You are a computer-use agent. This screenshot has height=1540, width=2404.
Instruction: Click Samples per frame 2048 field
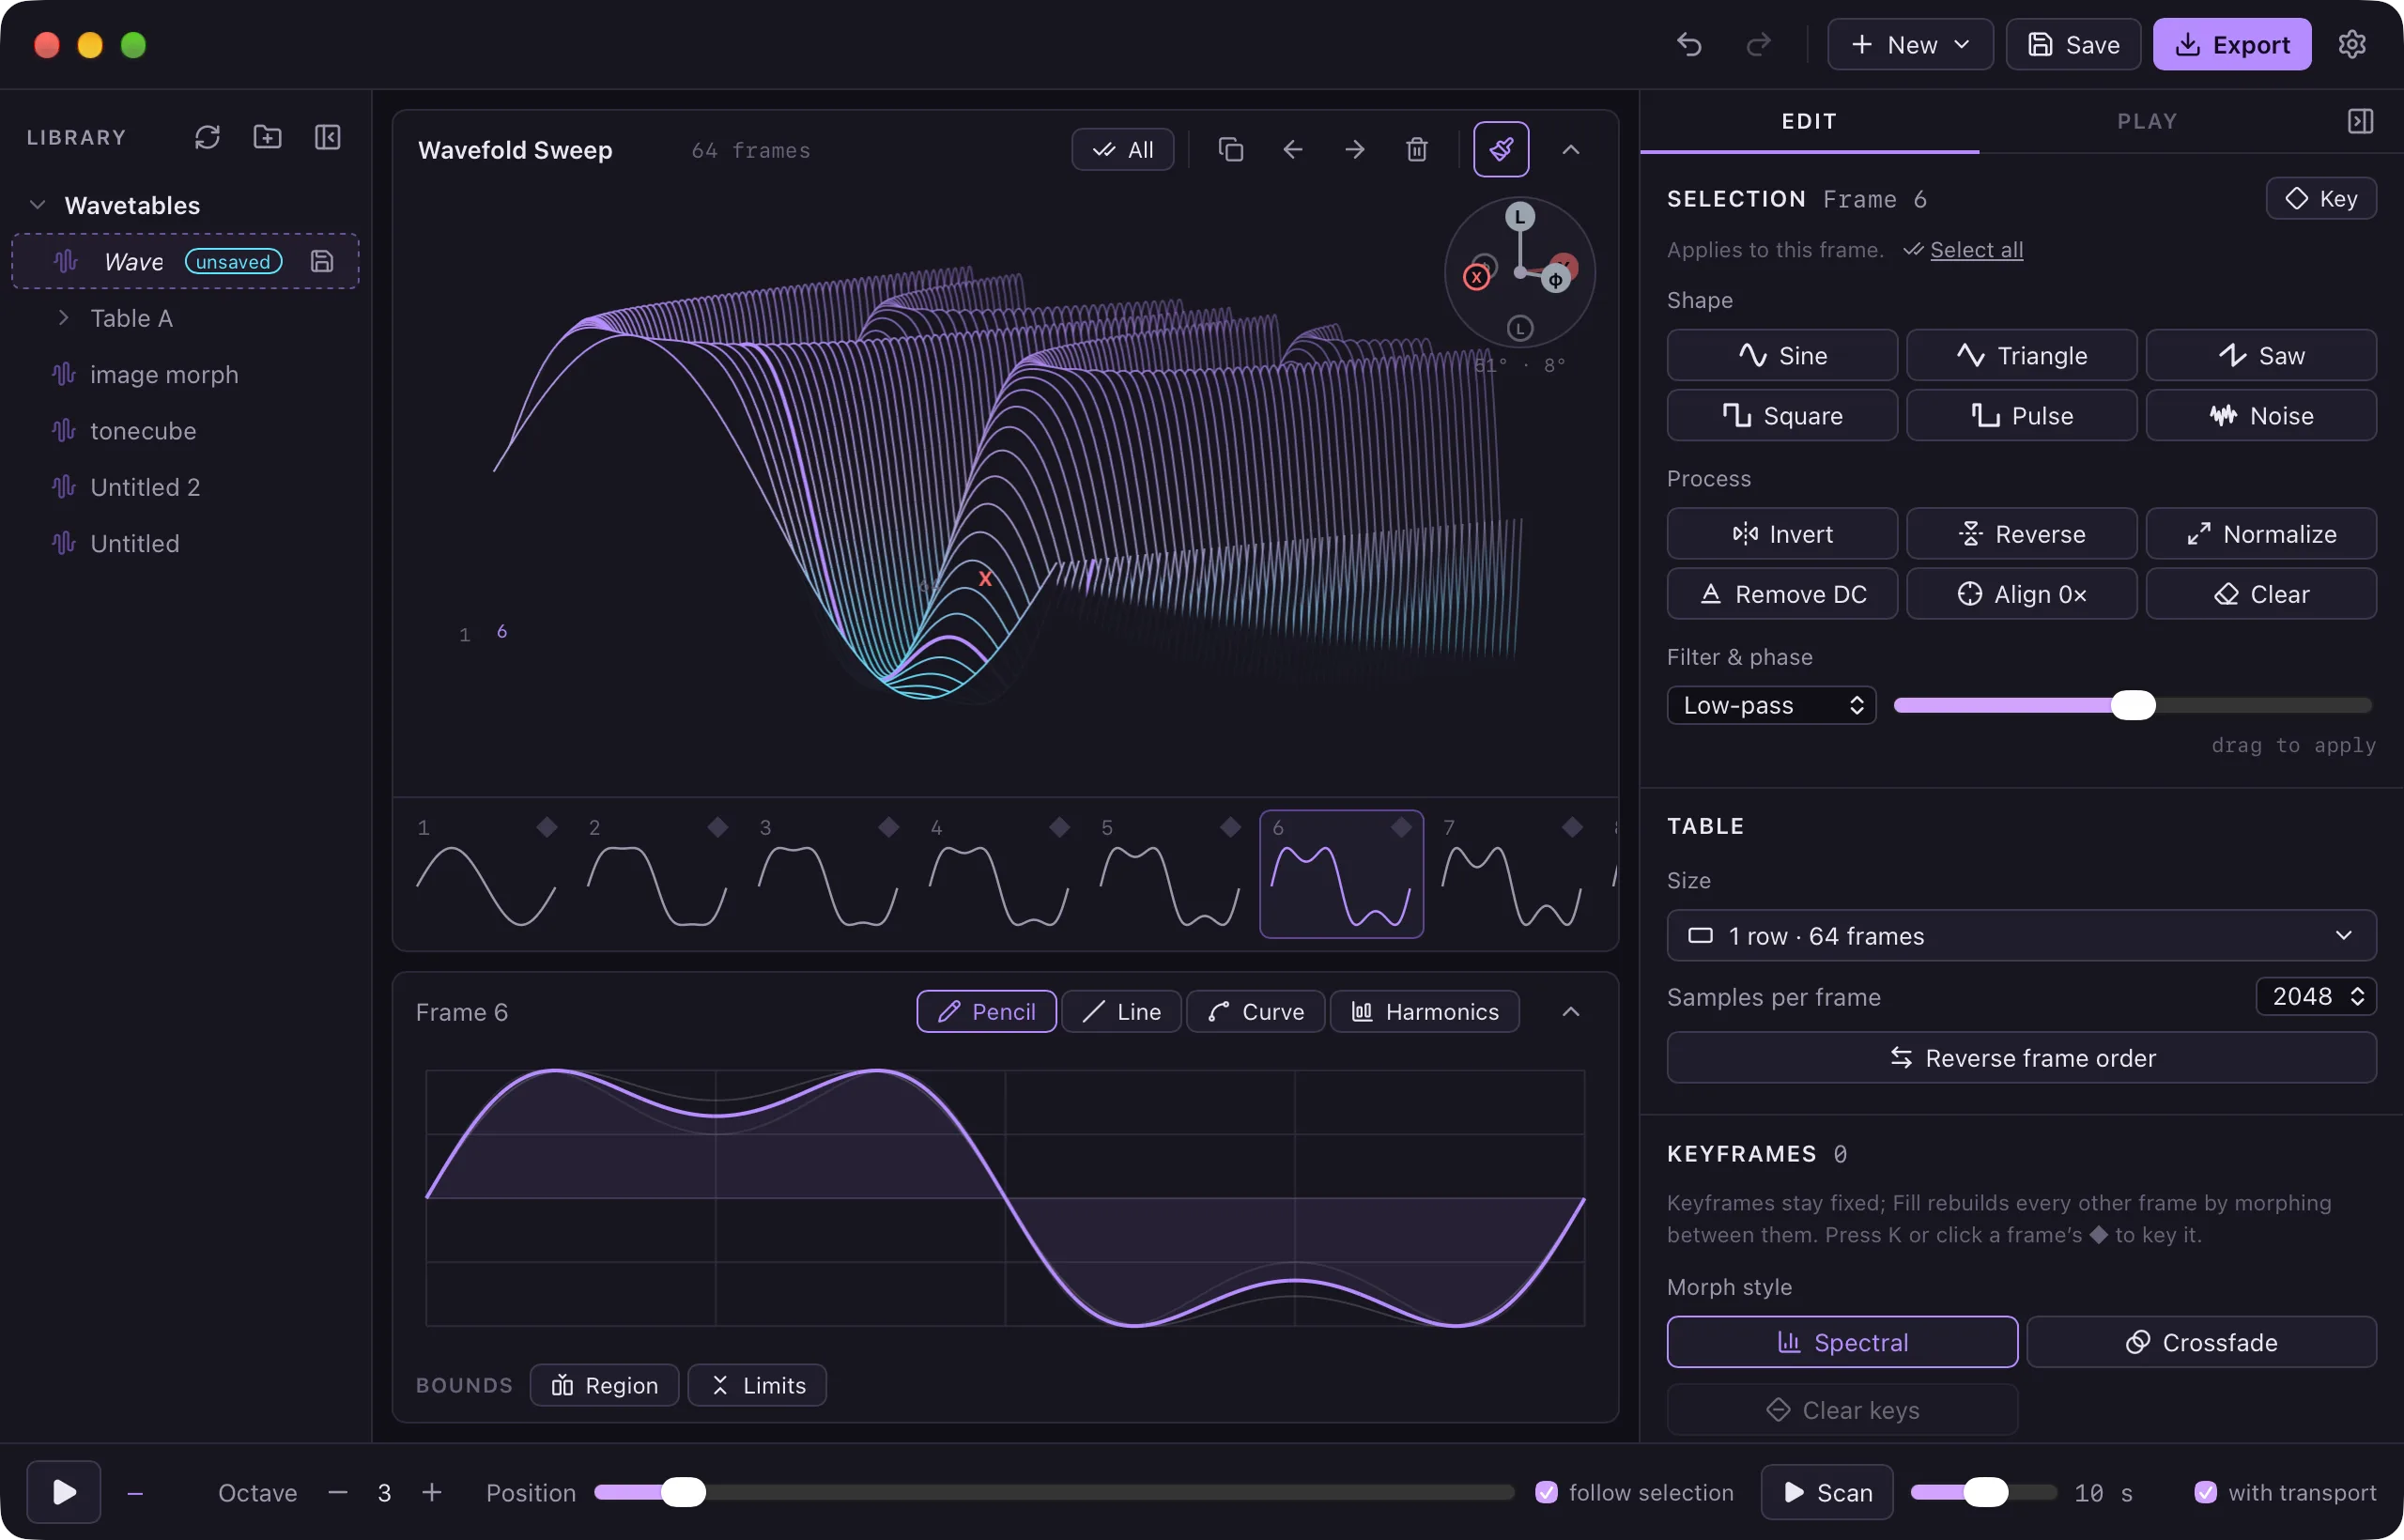tap(2316, 997)
